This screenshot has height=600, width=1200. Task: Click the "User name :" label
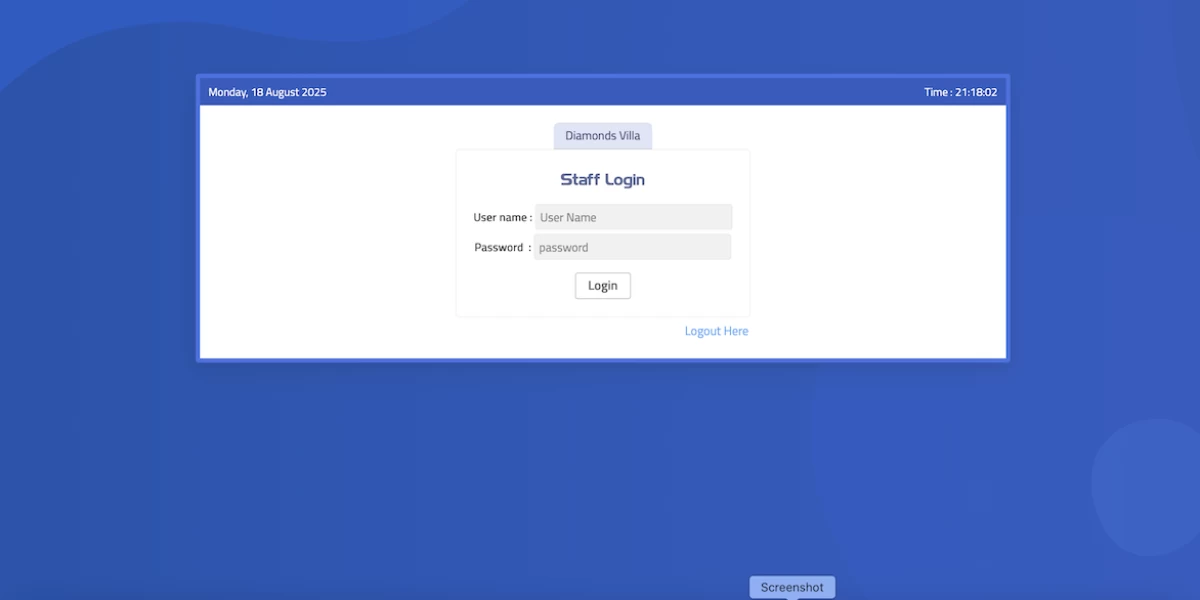(x=502, y=217)
